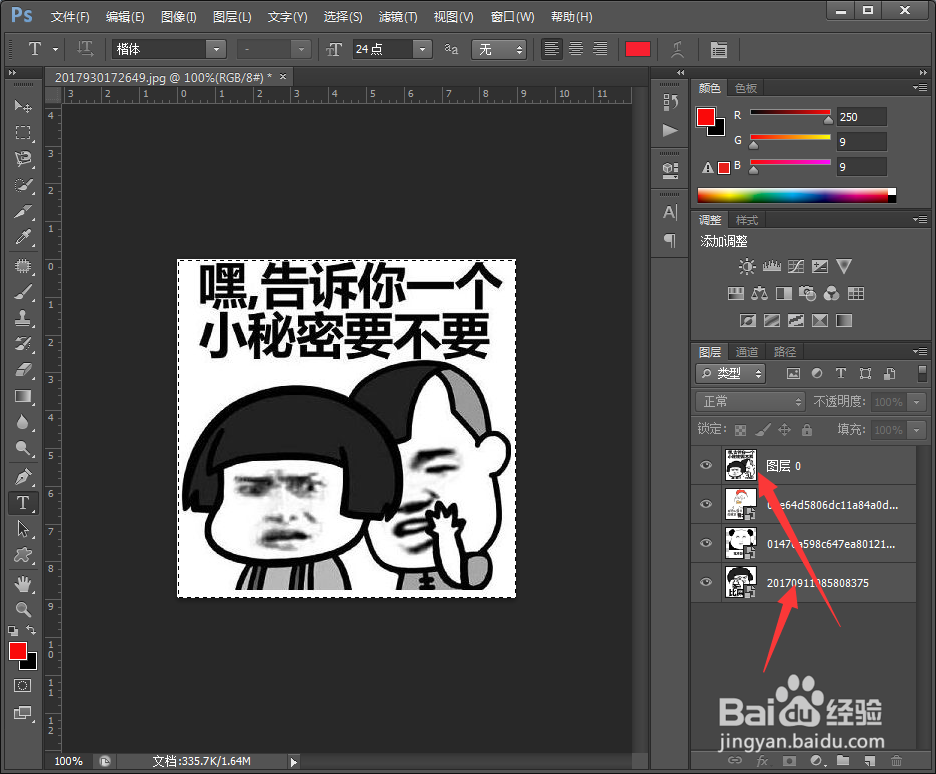Click the foreground color swatch in toolbar
Screen dimensions: 936x774
click(17, 651)
